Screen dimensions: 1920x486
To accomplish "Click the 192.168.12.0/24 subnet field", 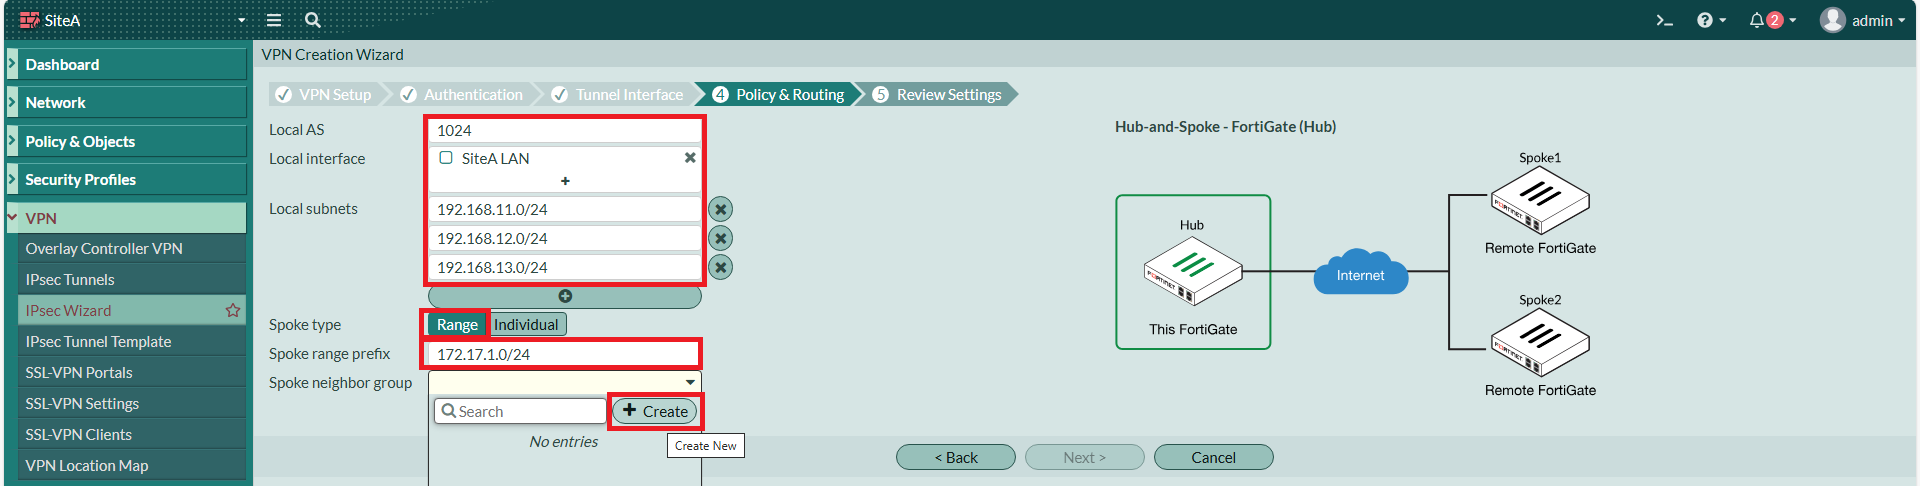I will click(x=565, y=238).
